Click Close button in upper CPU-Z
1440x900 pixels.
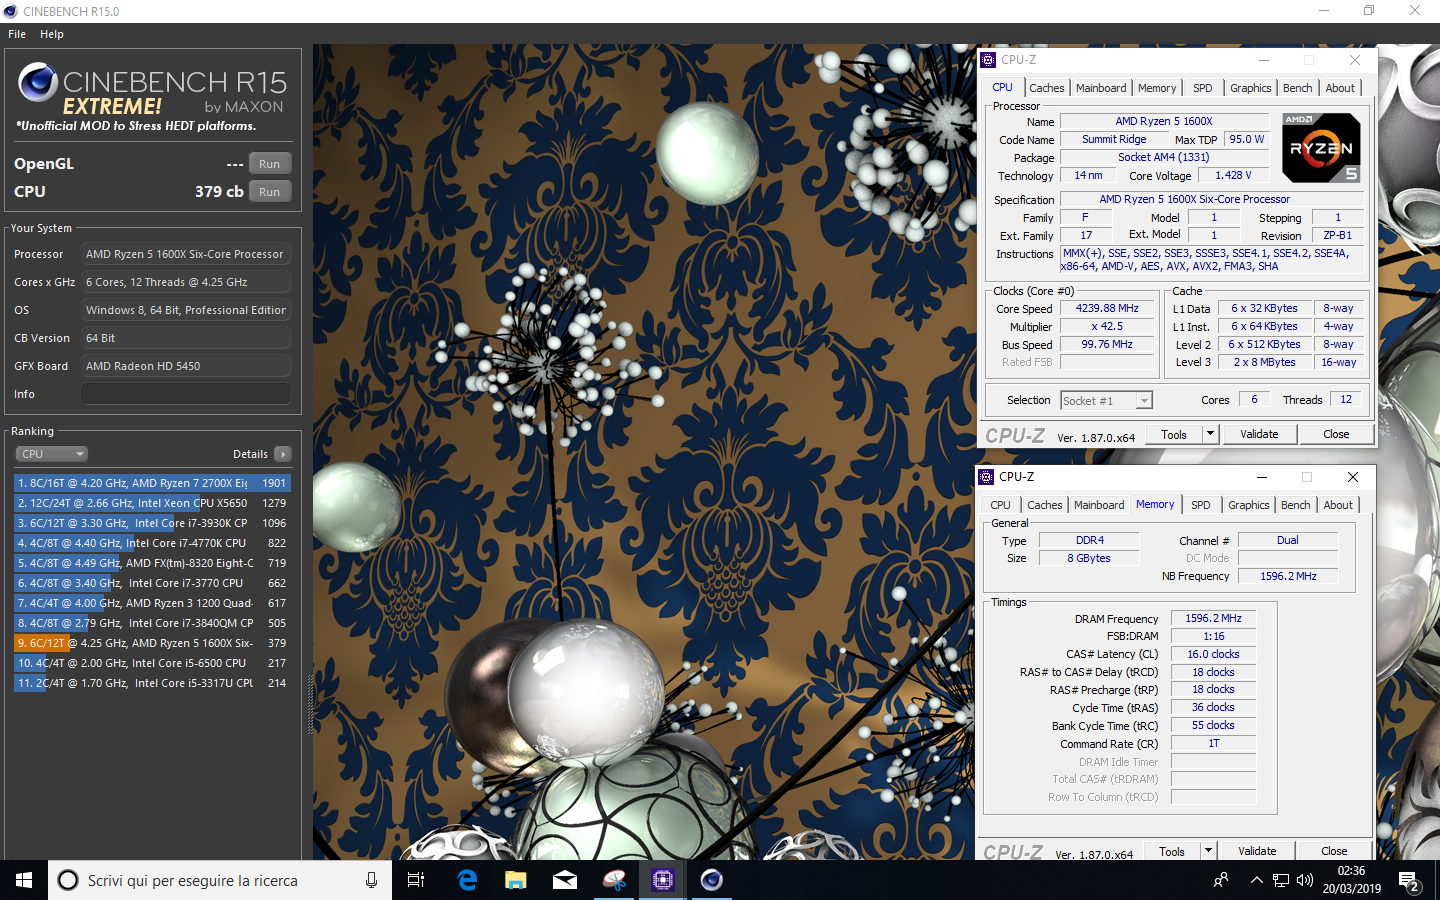coord(1336,435)
